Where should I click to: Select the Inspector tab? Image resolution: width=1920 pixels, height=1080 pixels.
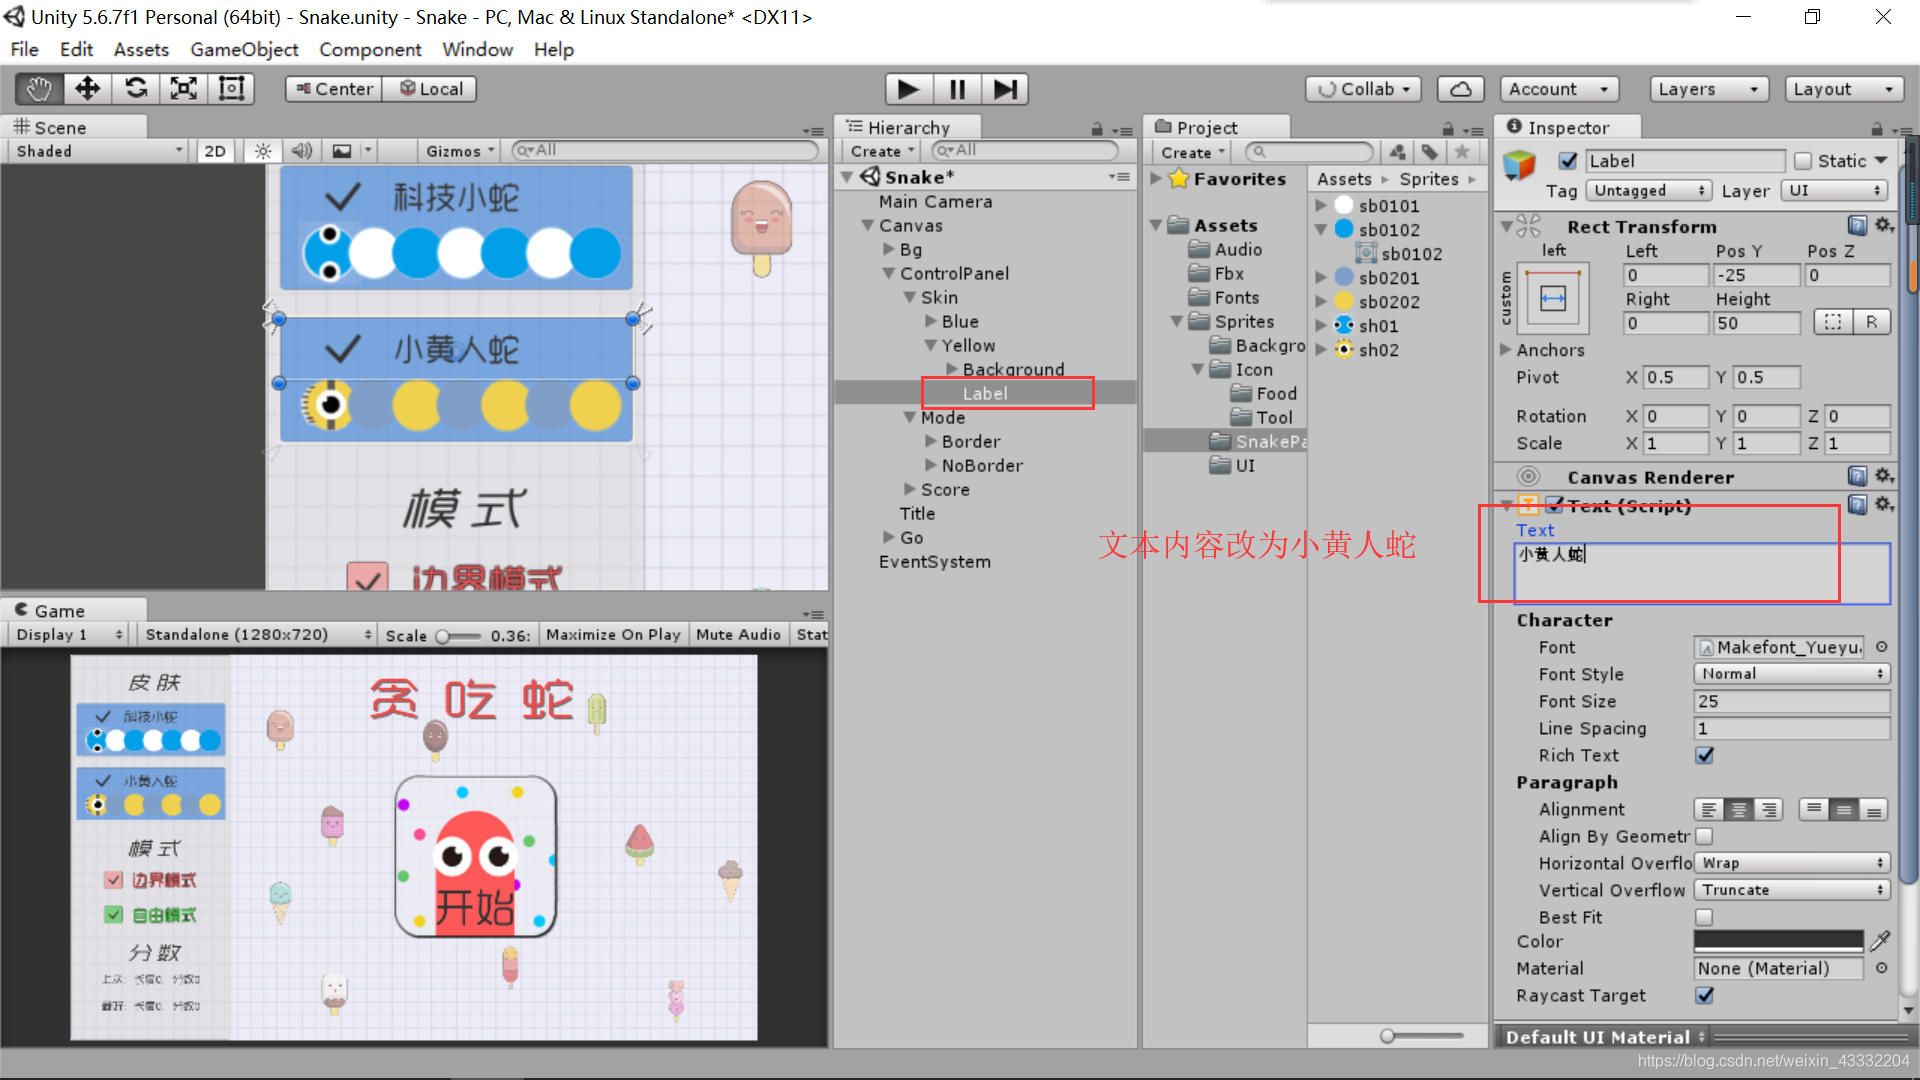point(1567,127)
